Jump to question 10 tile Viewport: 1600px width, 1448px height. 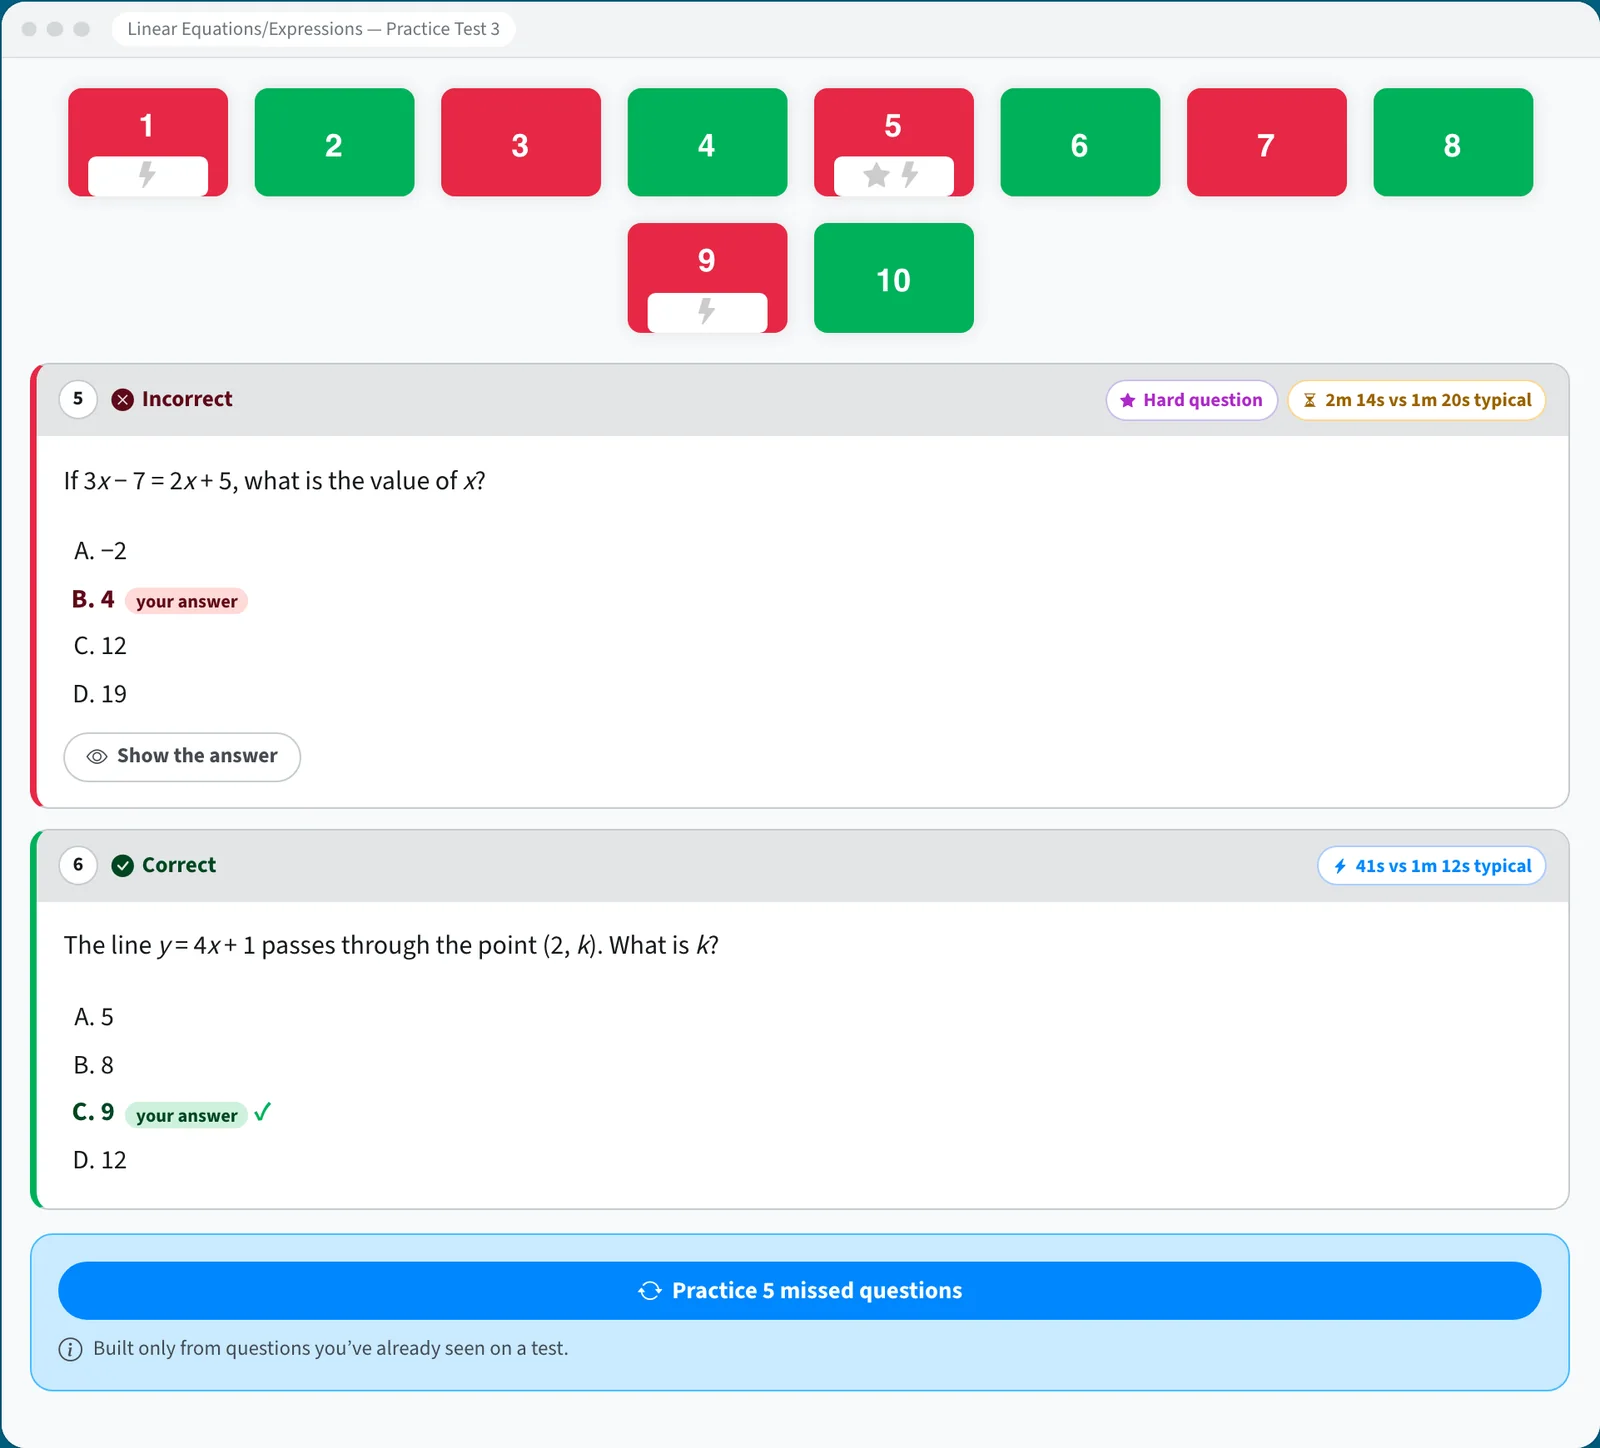point(894,278)
